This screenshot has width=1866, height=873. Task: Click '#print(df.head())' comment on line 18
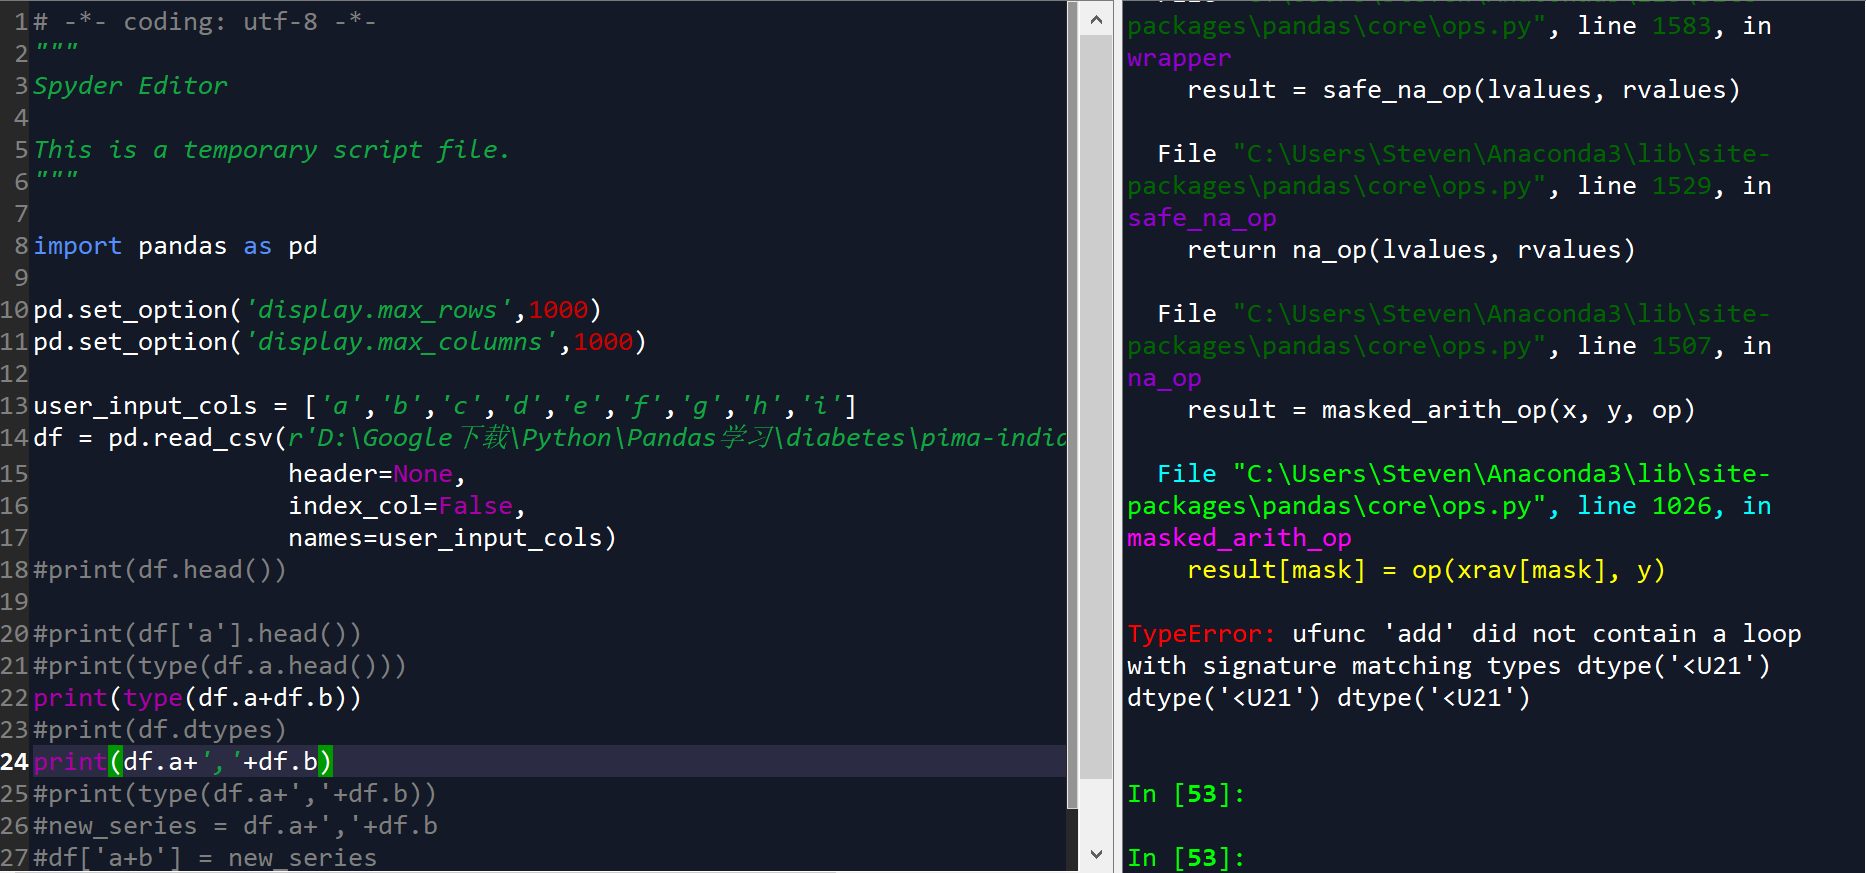160,570
